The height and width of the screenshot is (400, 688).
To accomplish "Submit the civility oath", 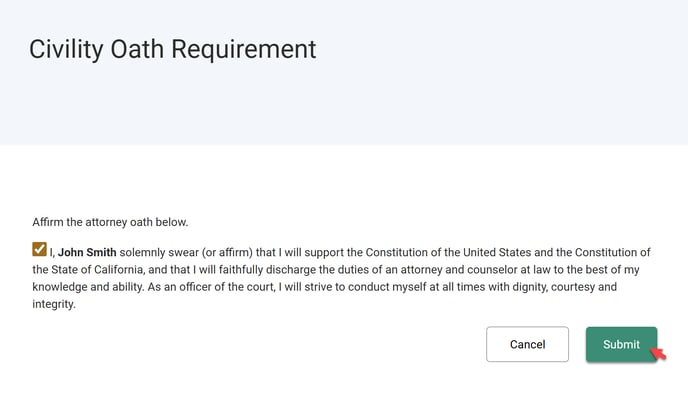I will coord(621,344).
